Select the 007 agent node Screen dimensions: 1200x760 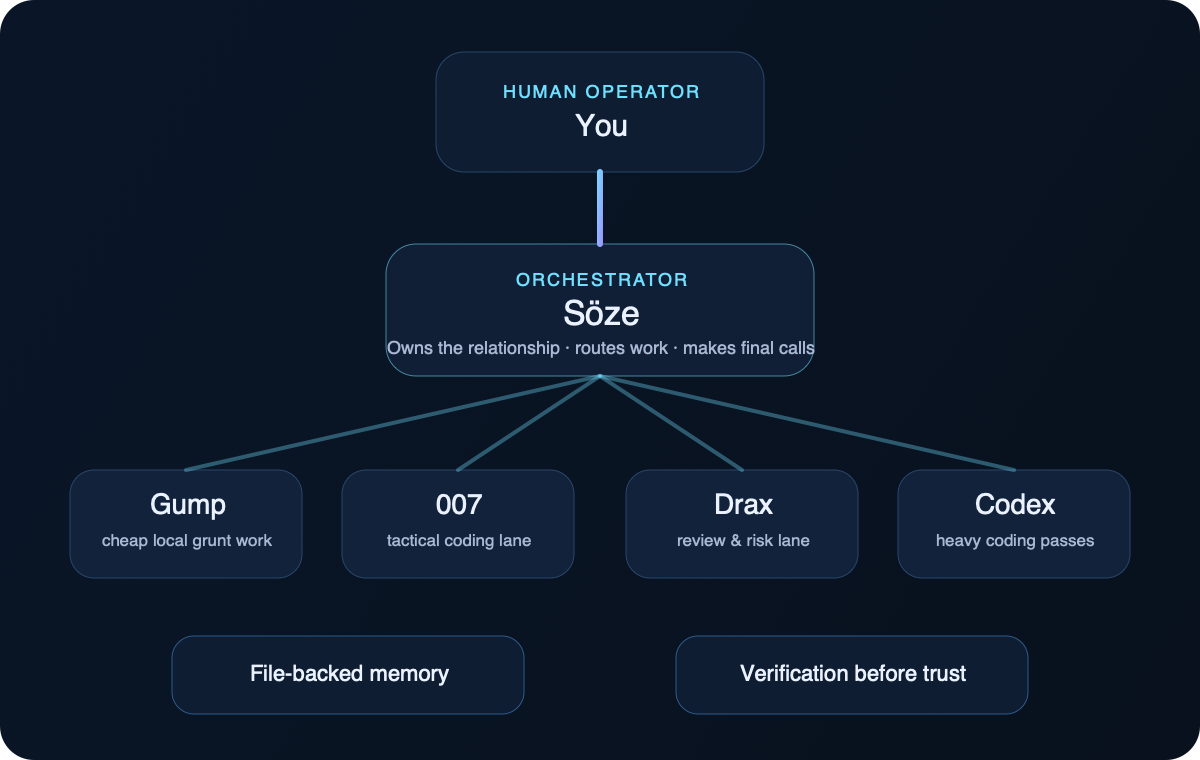pyautogui.click(x=458, y=523)
